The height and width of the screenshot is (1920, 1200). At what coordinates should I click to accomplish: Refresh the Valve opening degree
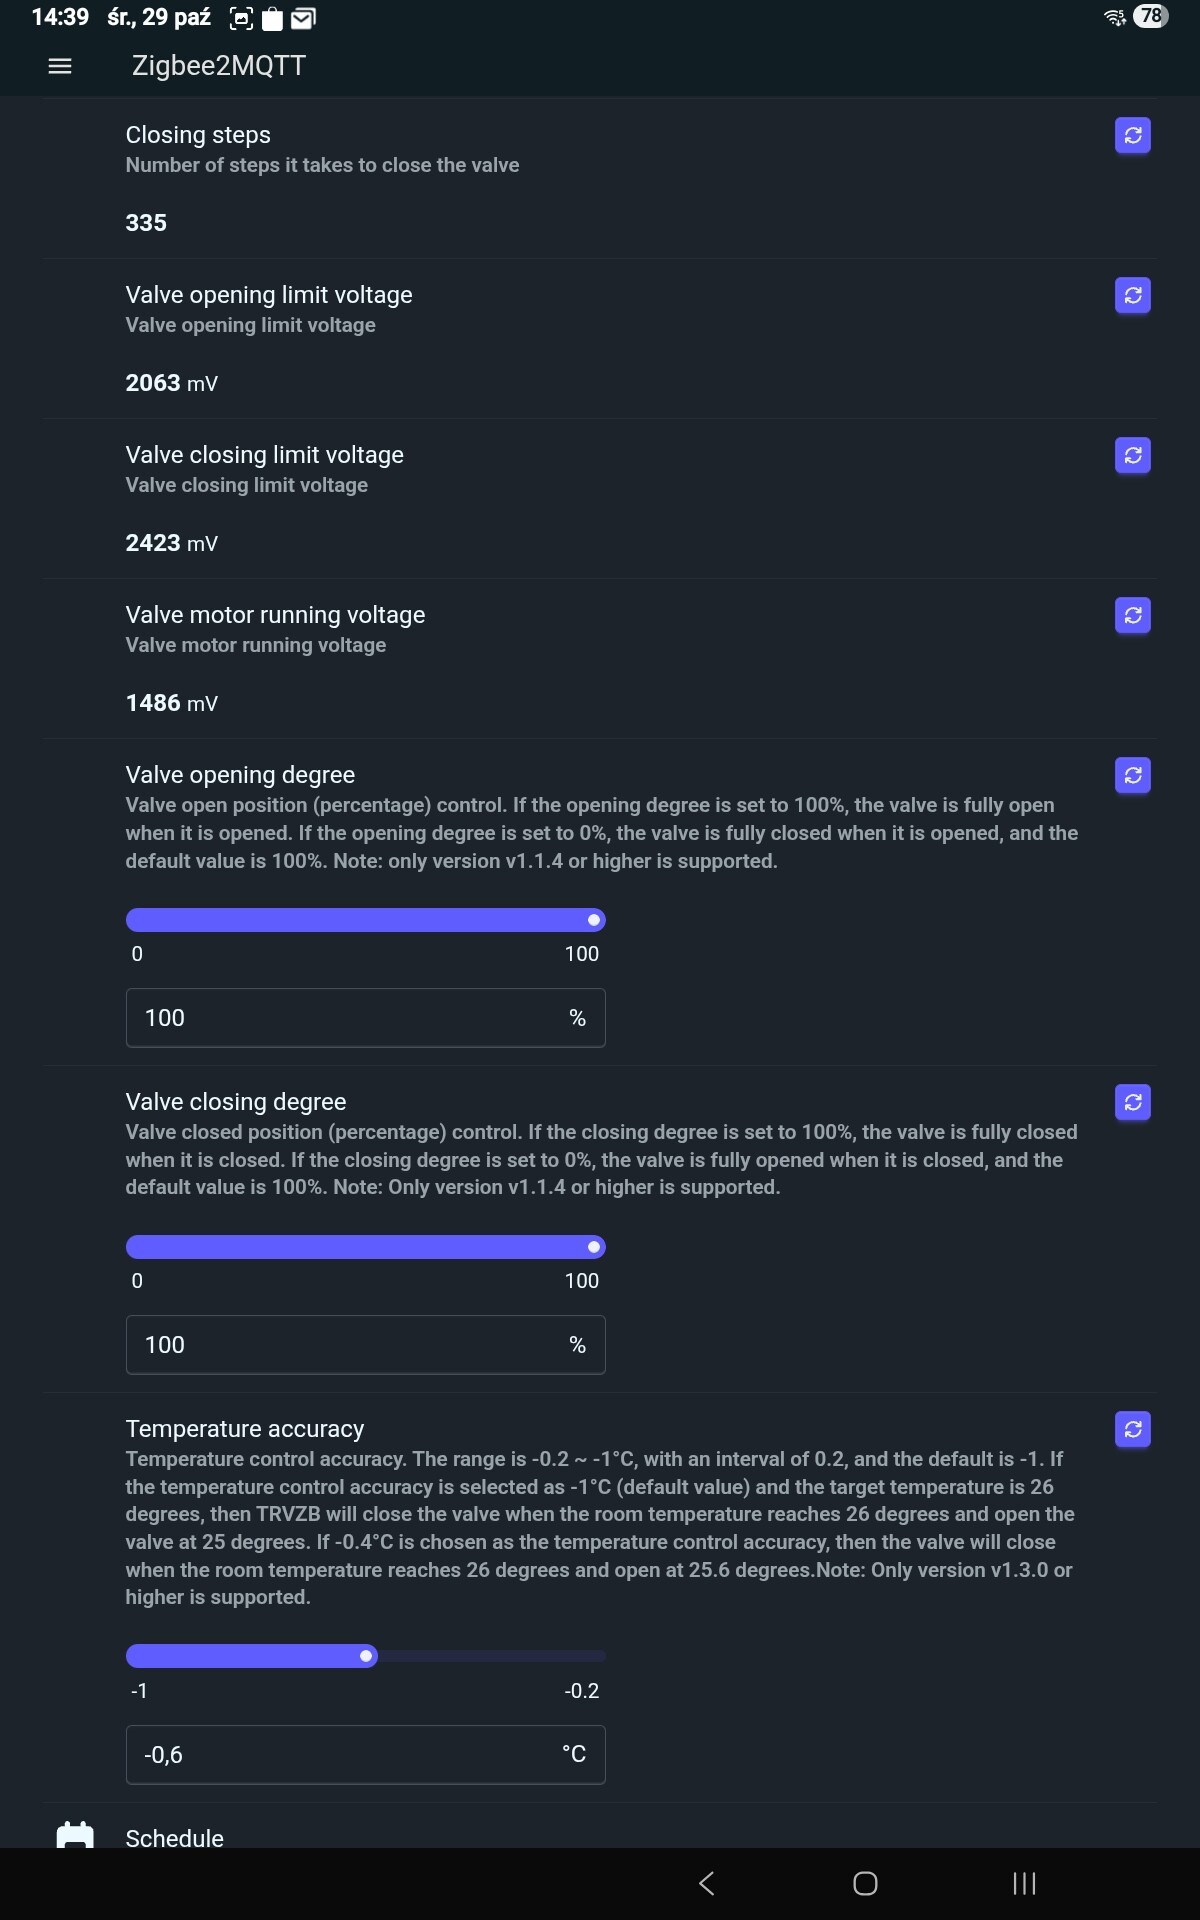1132,776
